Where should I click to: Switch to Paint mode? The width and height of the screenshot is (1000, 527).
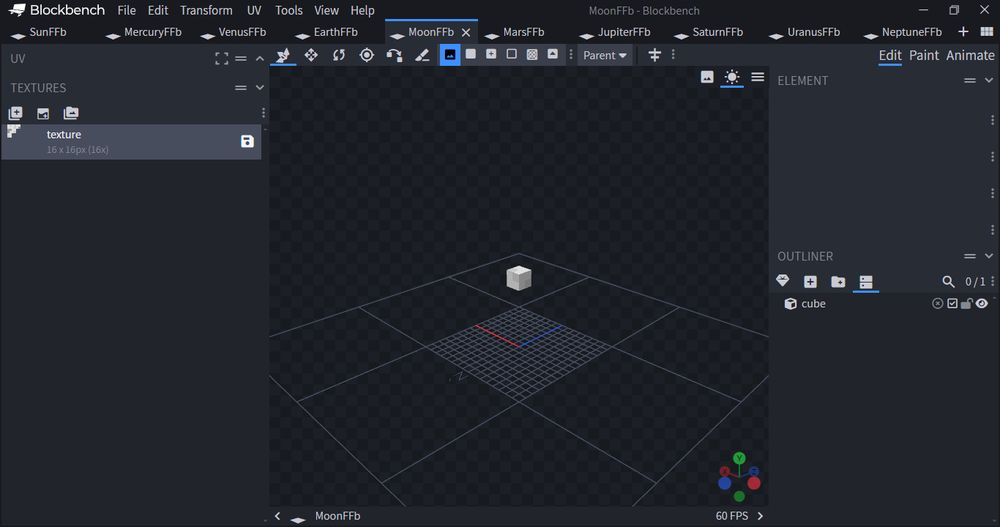pyautogui.click(x=923, y=56)
